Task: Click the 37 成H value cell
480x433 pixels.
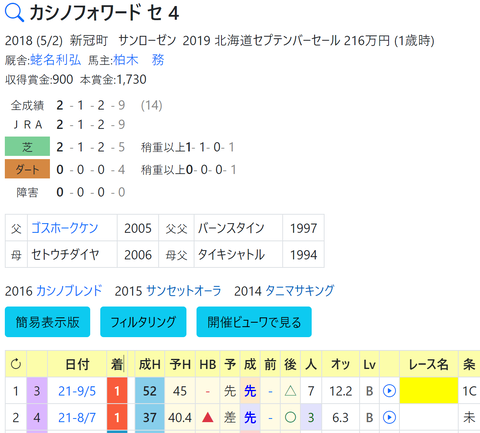Action: point(150,417)
